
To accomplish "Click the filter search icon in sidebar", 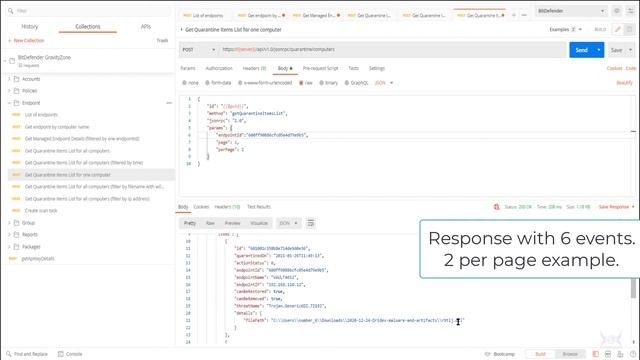I will point(10,11).
